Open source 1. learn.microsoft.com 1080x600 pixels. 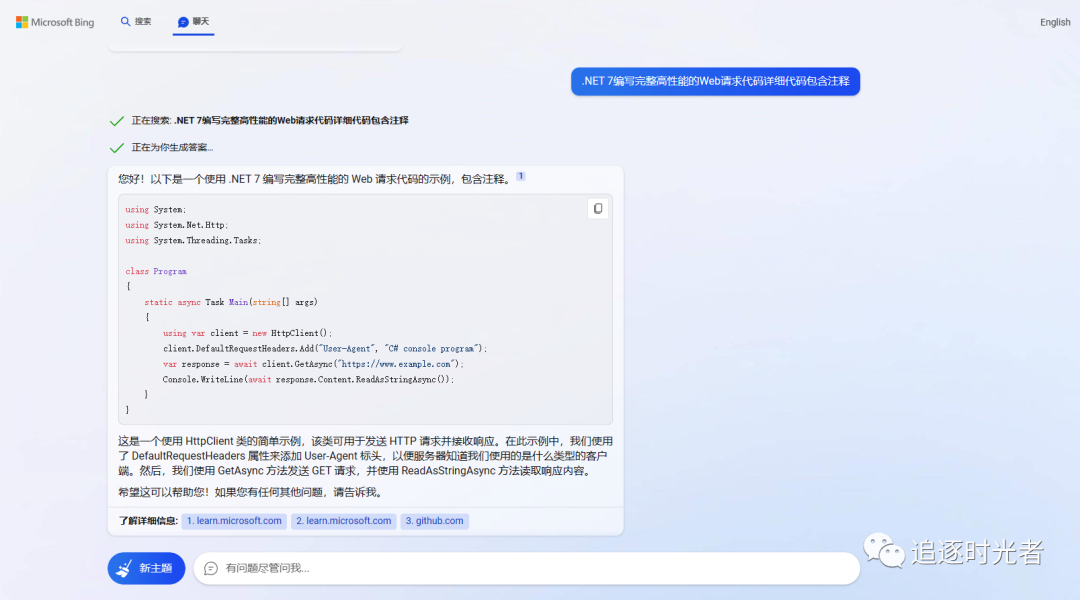pos(234,521)
